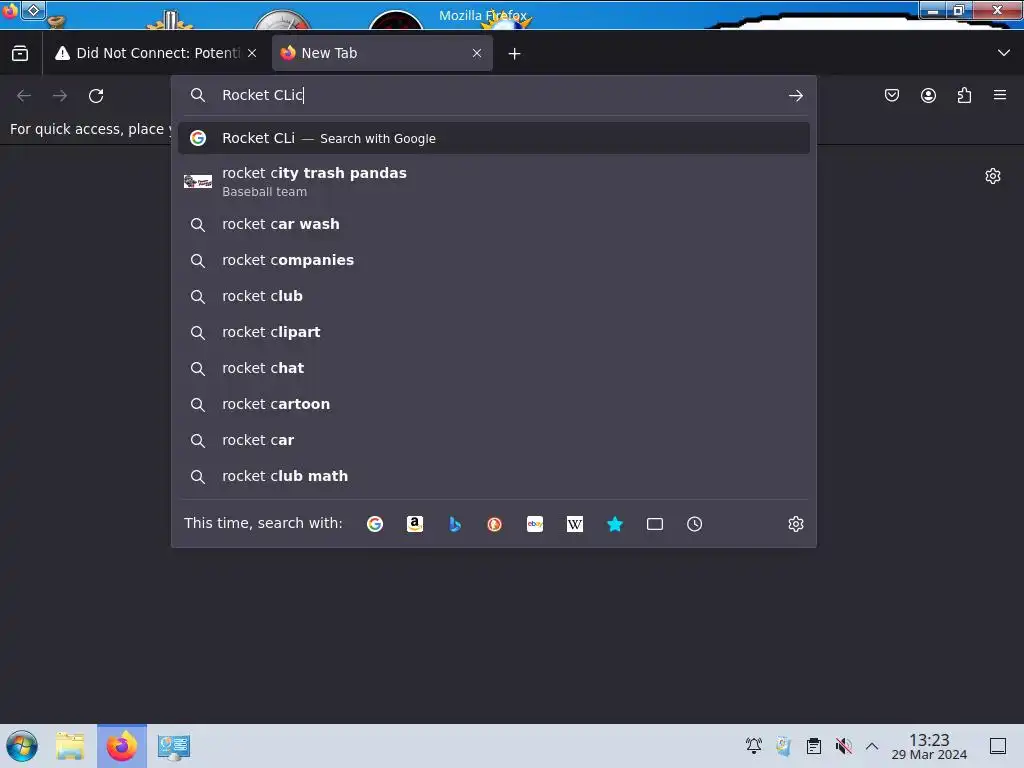Viewport: 1024px width, 768px height.
Task: Choose rocket clipart suggestion
Action: (494, 332)
